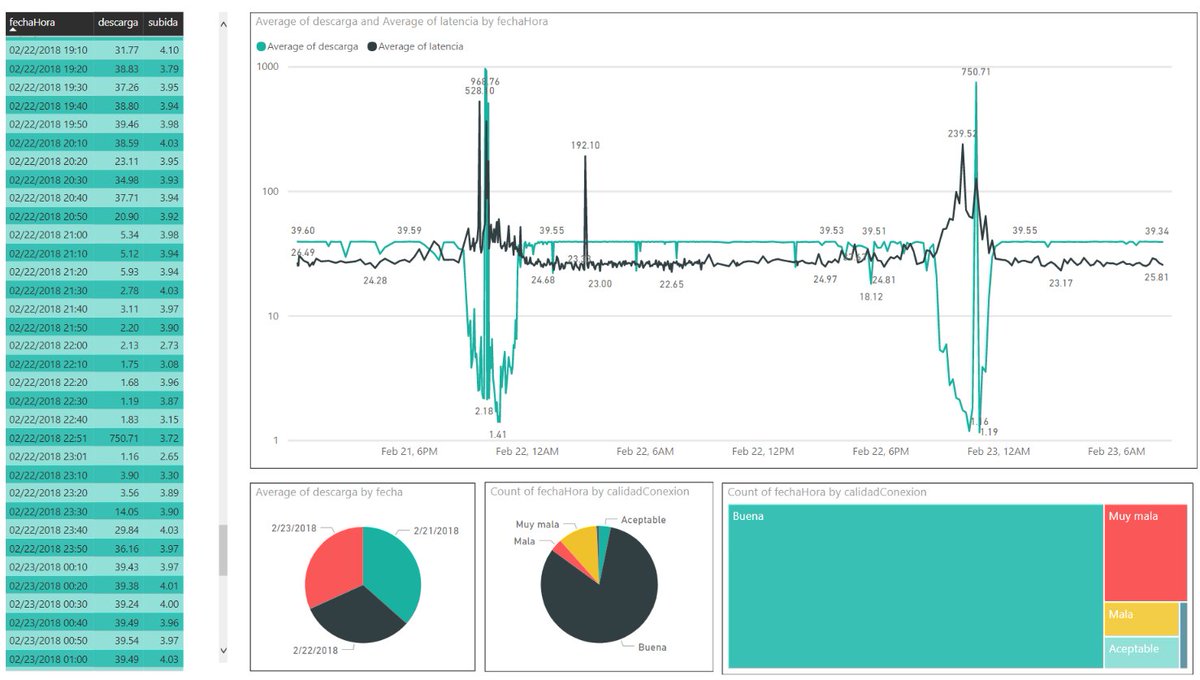Click the sort arrow under fechaHora header
1200x680 pixels.
14,32
